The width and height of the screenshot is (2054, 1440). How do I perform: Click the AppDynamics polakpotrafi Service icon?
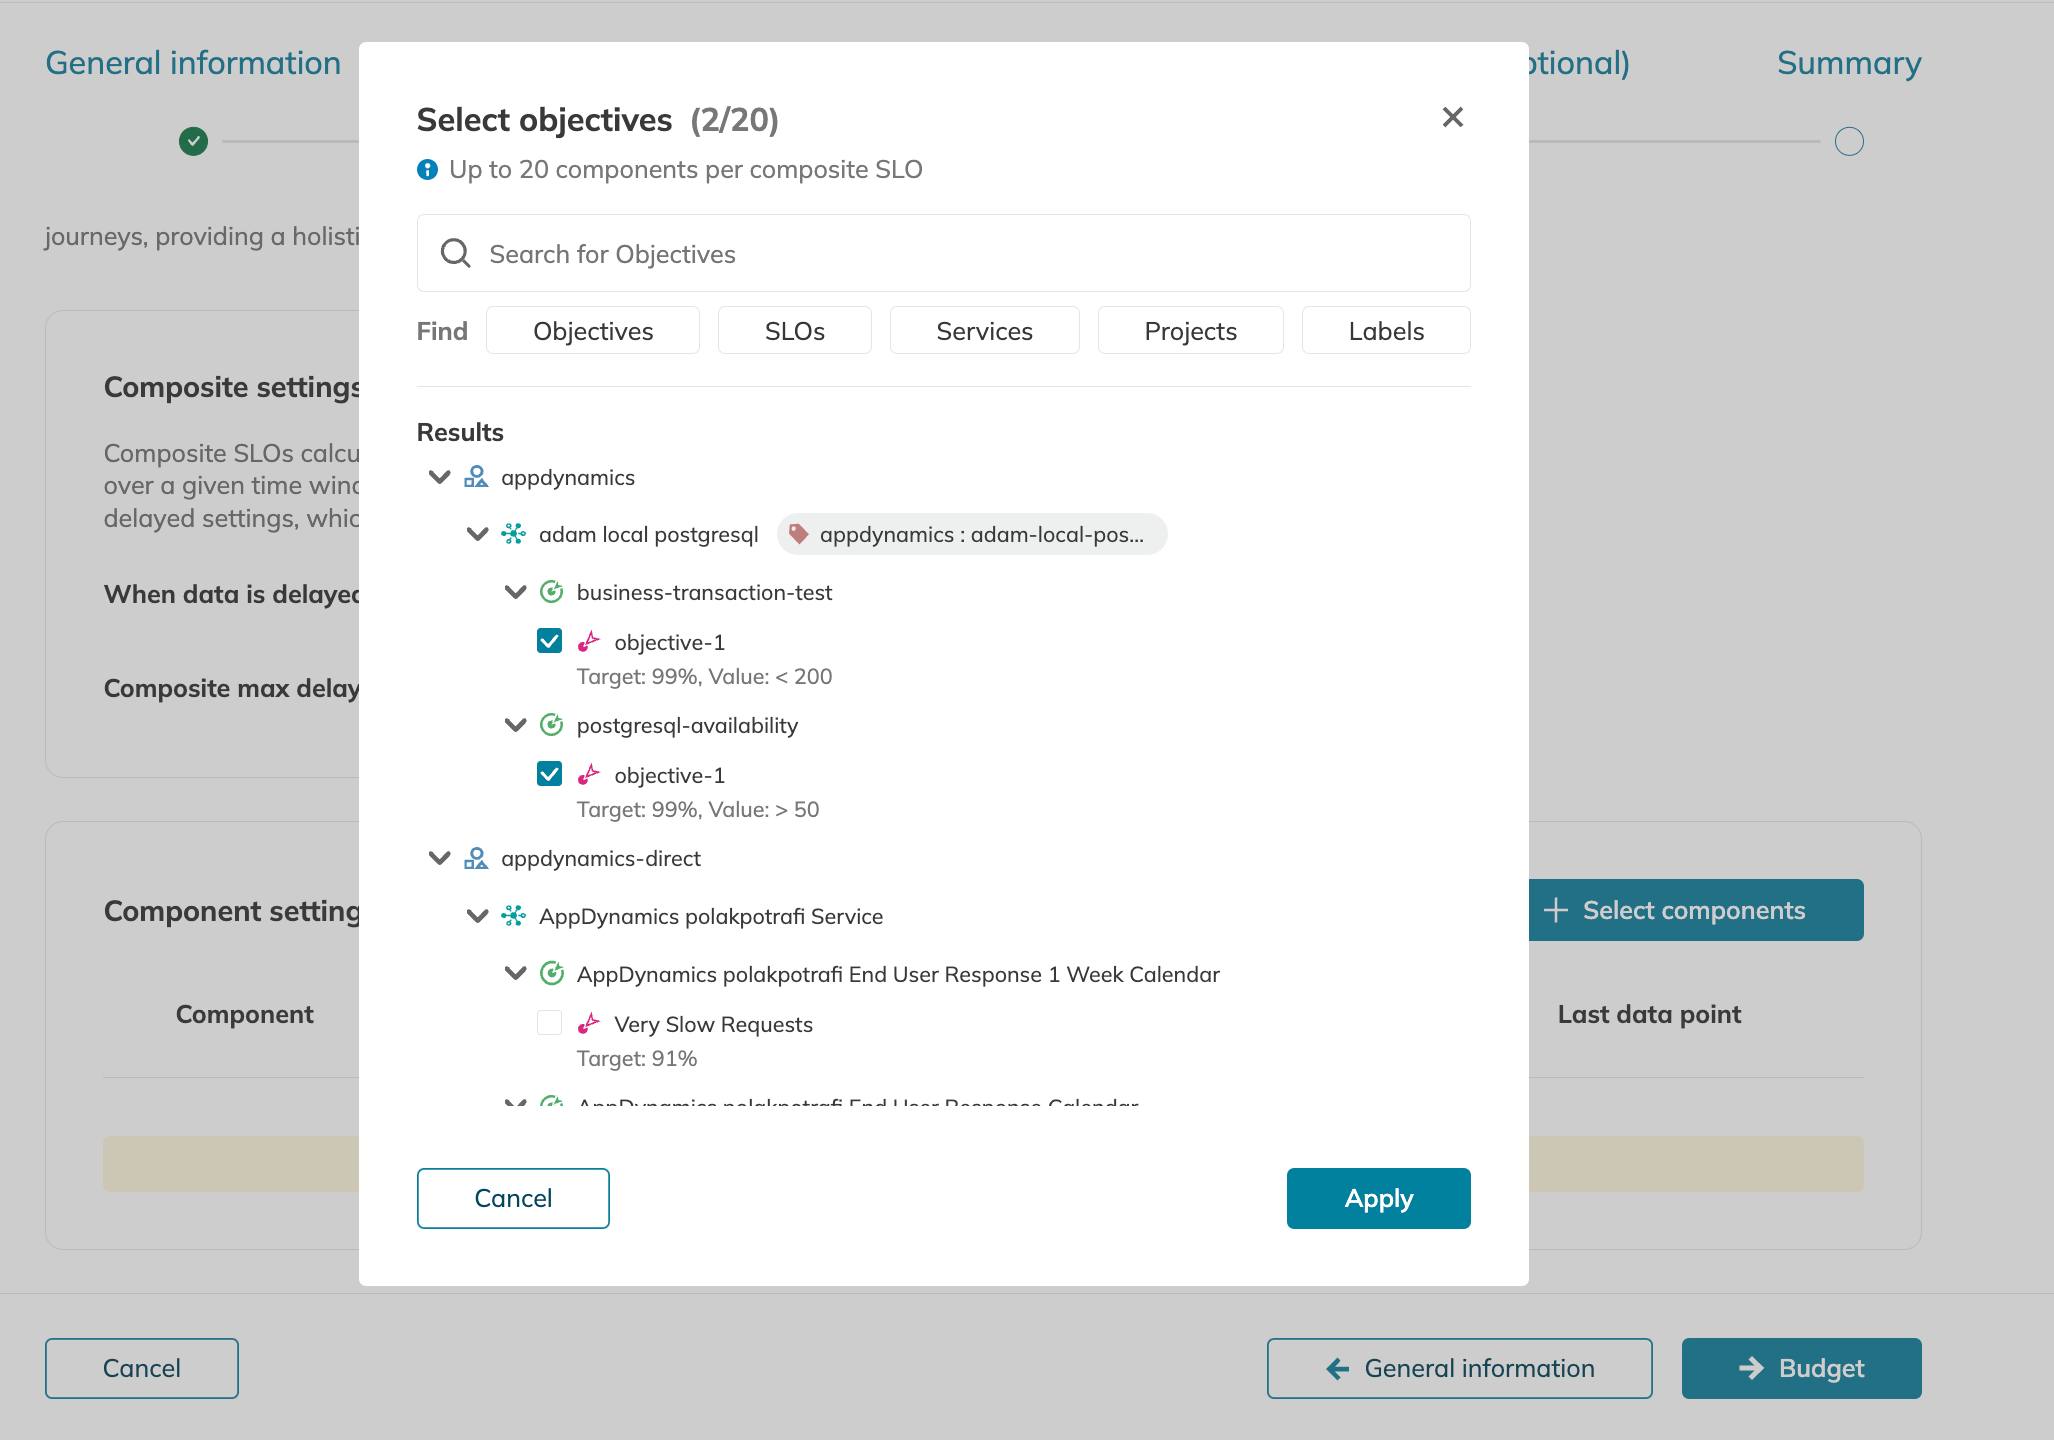(513, 916)
